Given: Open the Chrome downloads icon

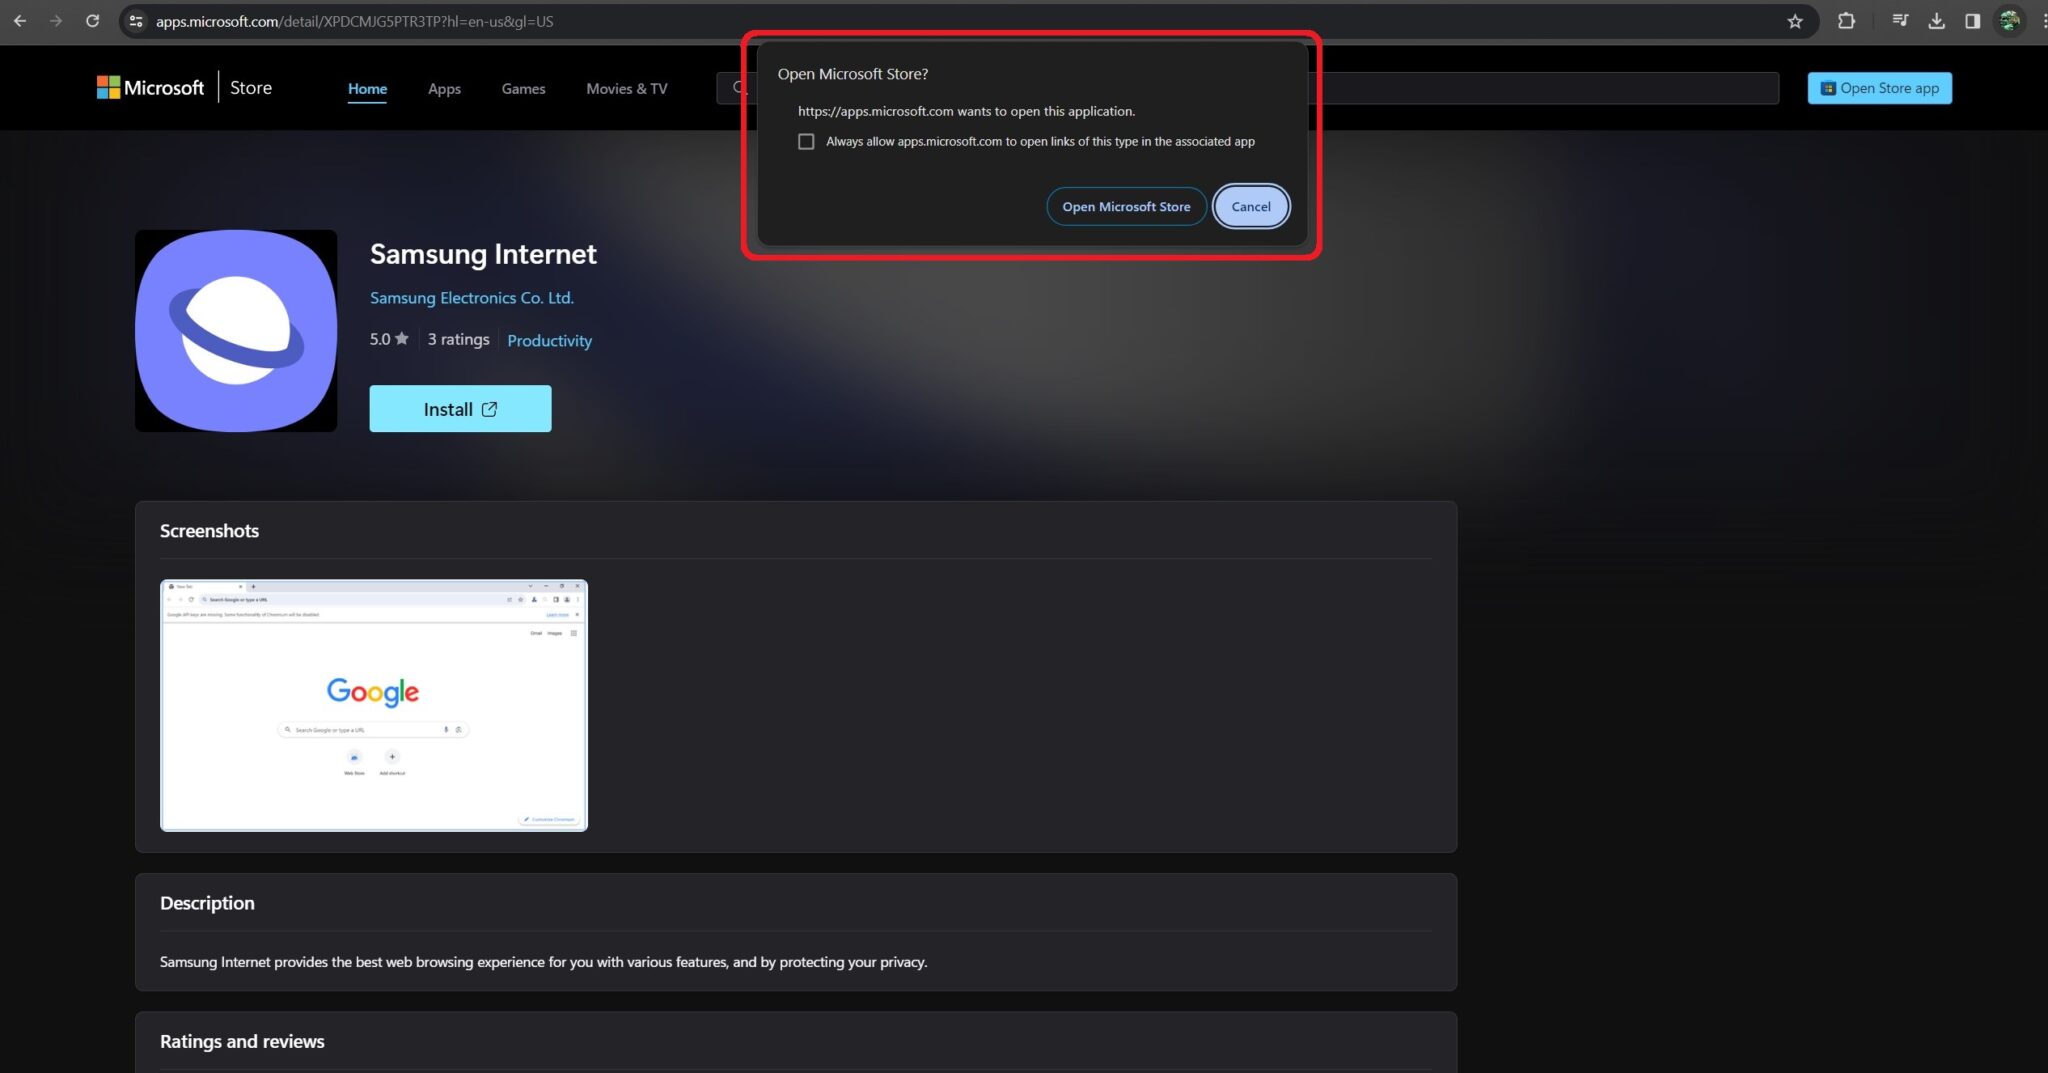Looking at the screenshot, I should [x=1938, y=21].
